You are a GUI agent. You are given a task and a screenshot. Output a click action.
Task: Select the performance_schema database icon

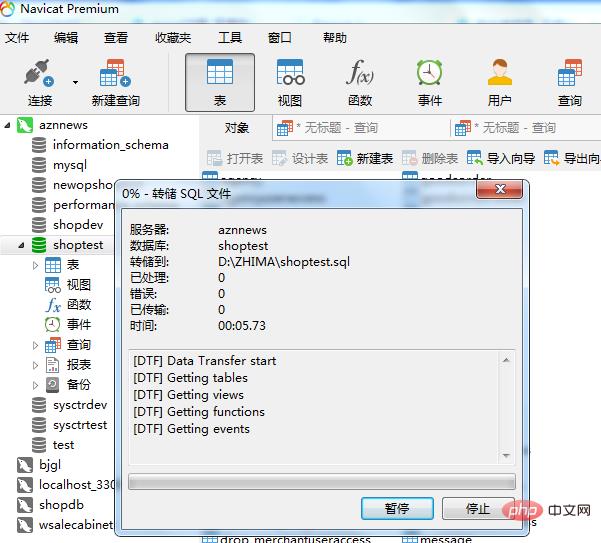click(x=39, y=205)
